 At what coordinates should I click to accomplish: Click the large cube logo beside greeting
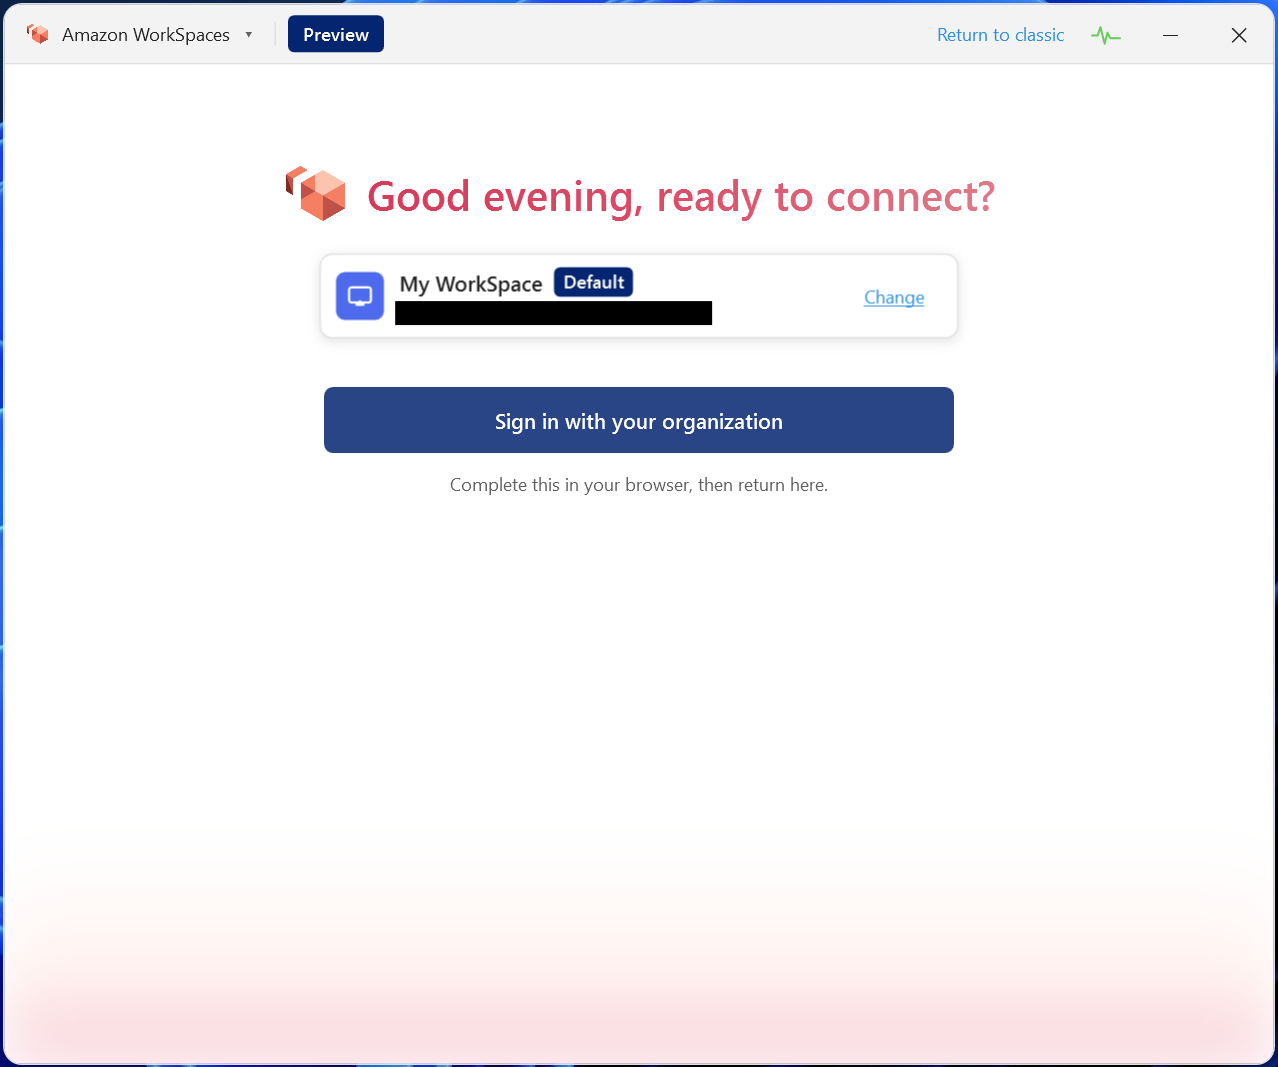click(x=316, y=194)
